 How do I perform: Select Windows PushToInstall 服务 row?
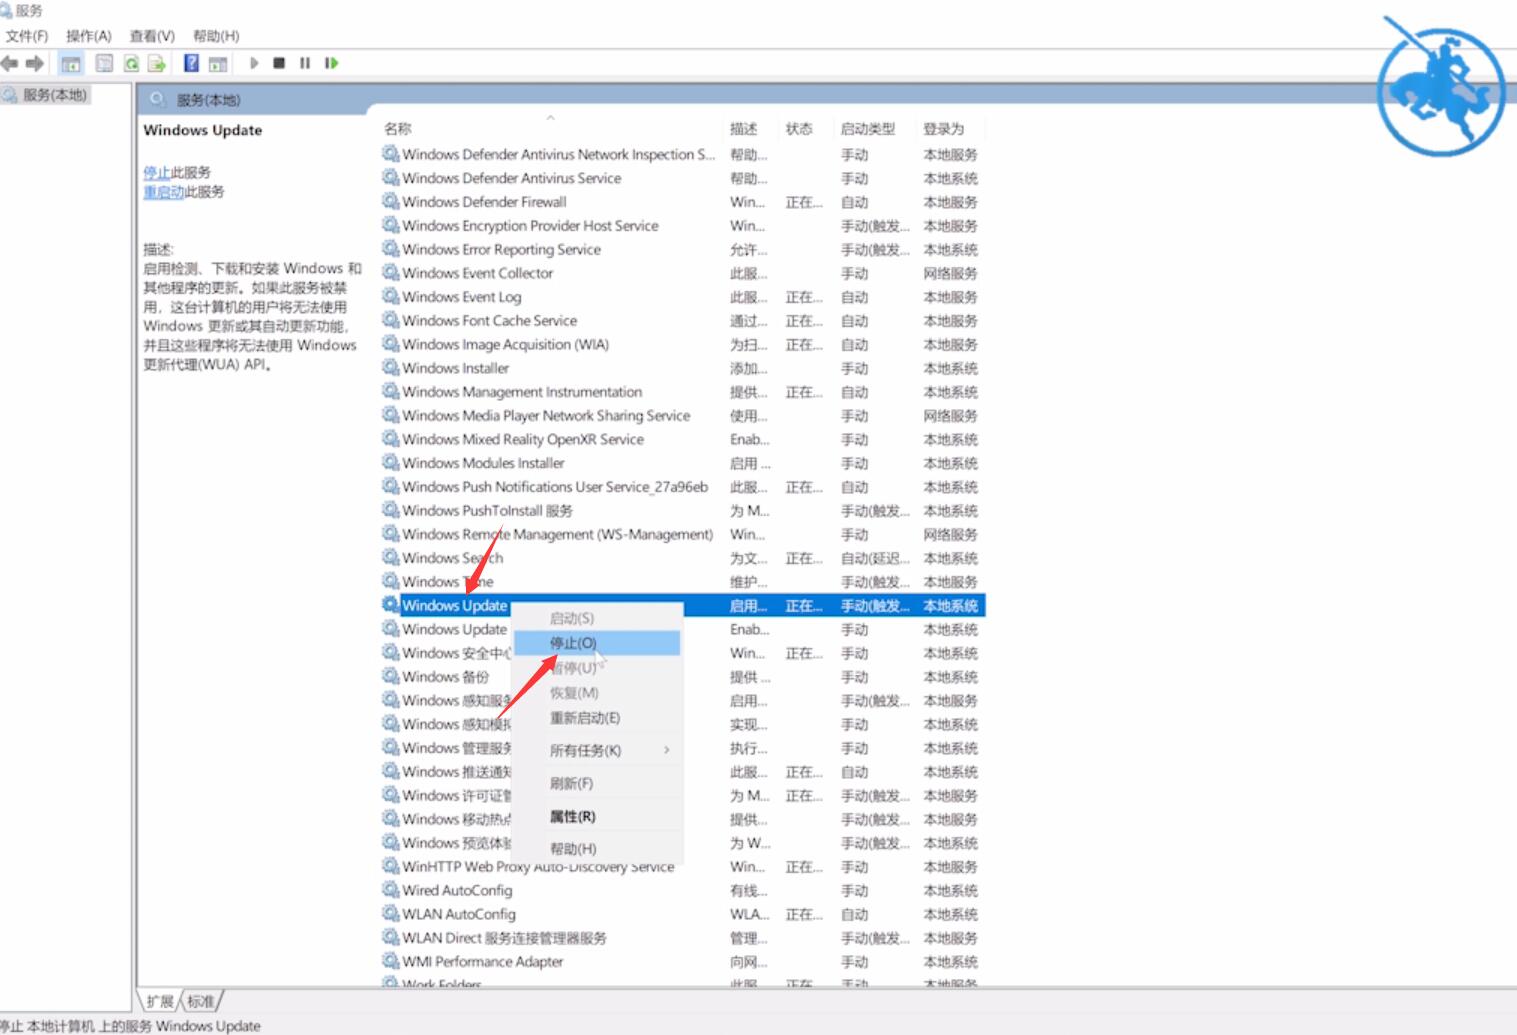tap(683, 510)
